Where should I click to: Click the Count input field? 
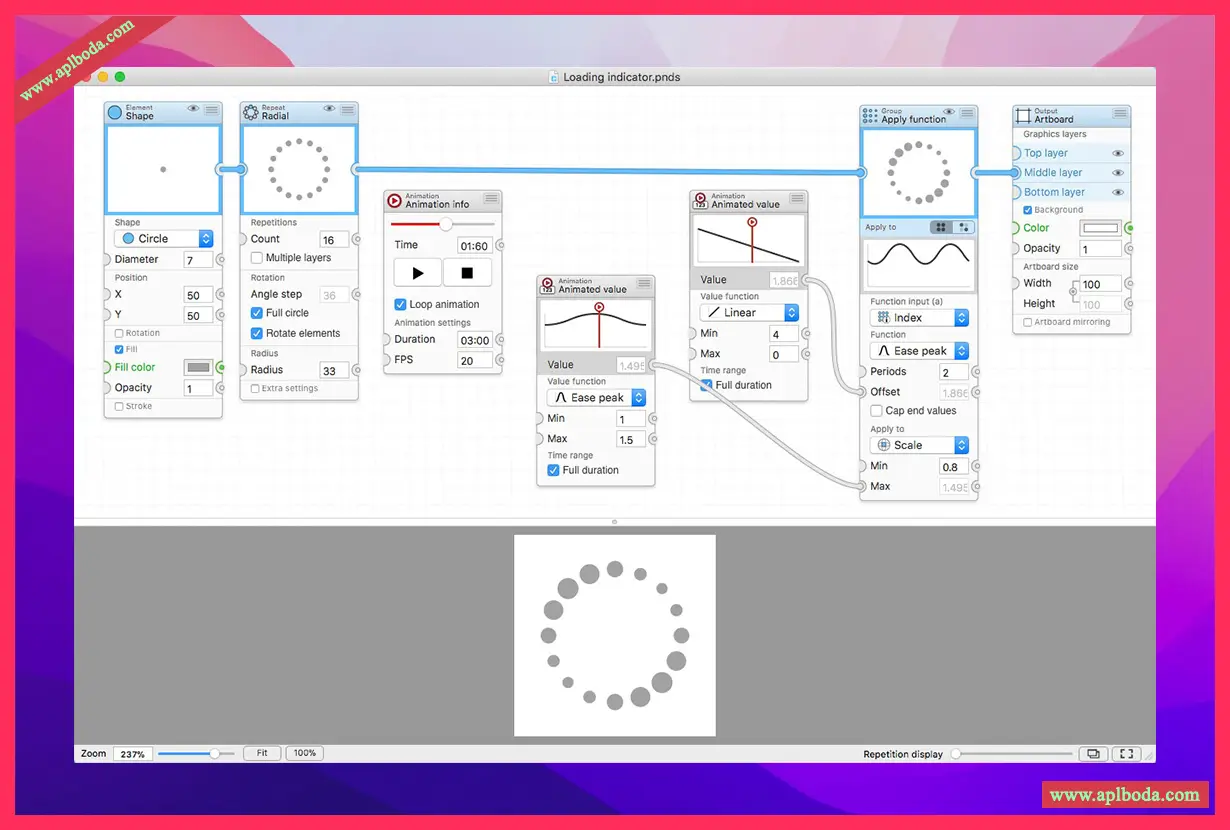click(334, 239)
